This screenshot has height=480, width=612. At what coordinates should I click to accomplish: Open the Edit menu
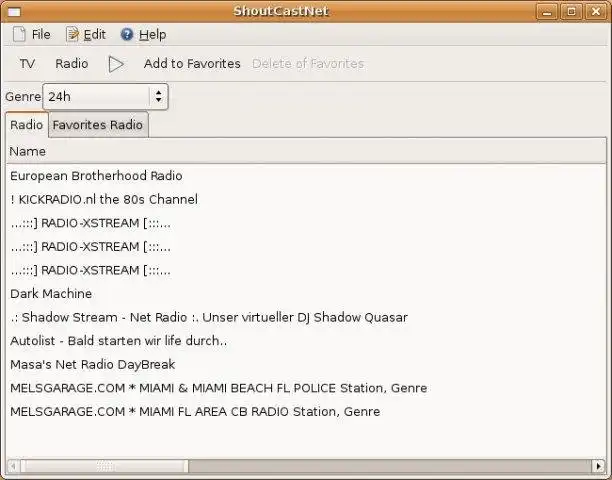[86, 34]
